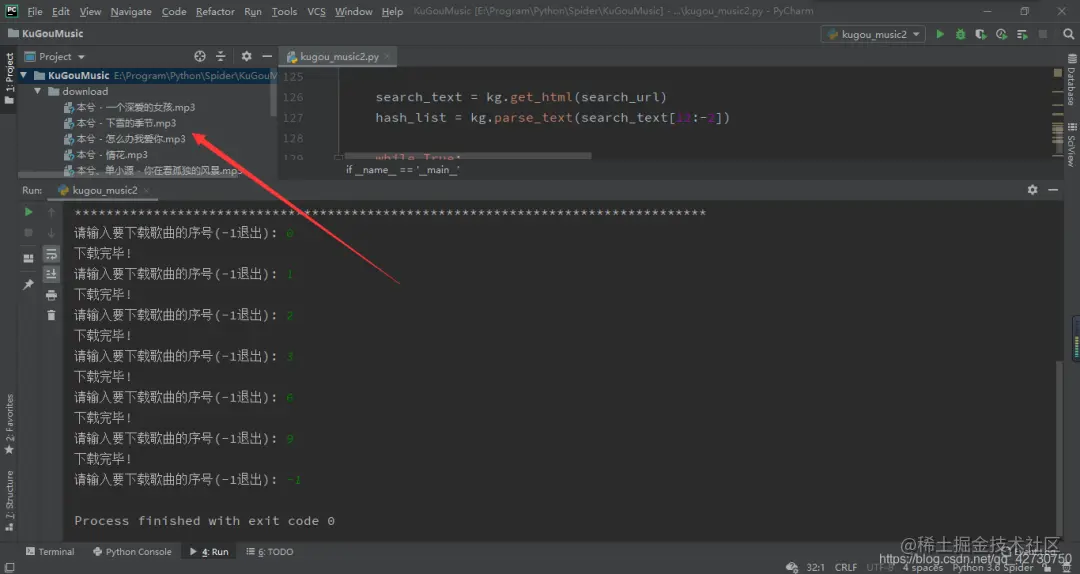Select 本兮 - 下雪的季节.mp3 file
The width and height of the screenshot is (1080, 574).
[120, 123]
